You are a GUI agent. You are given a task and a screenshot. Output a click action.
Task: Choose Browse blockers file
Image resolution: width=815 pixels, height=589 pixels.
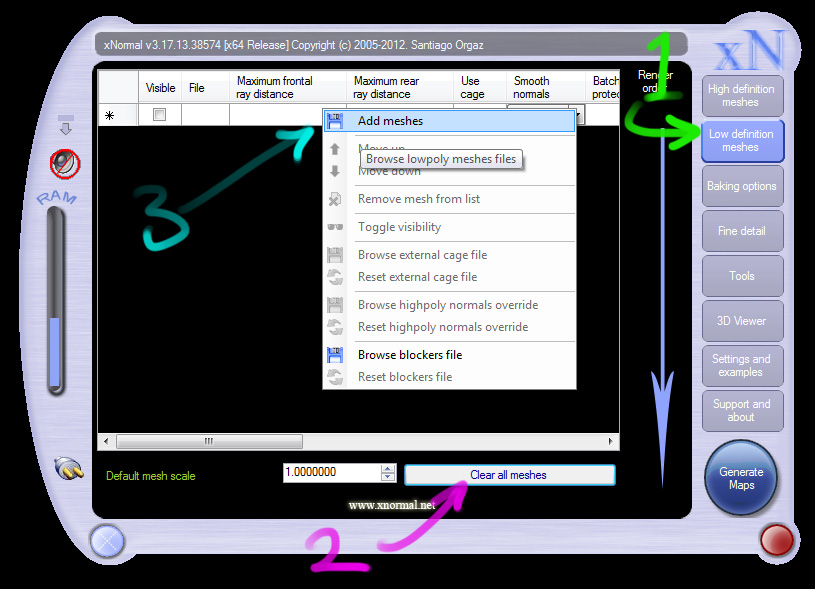(449, 355)
